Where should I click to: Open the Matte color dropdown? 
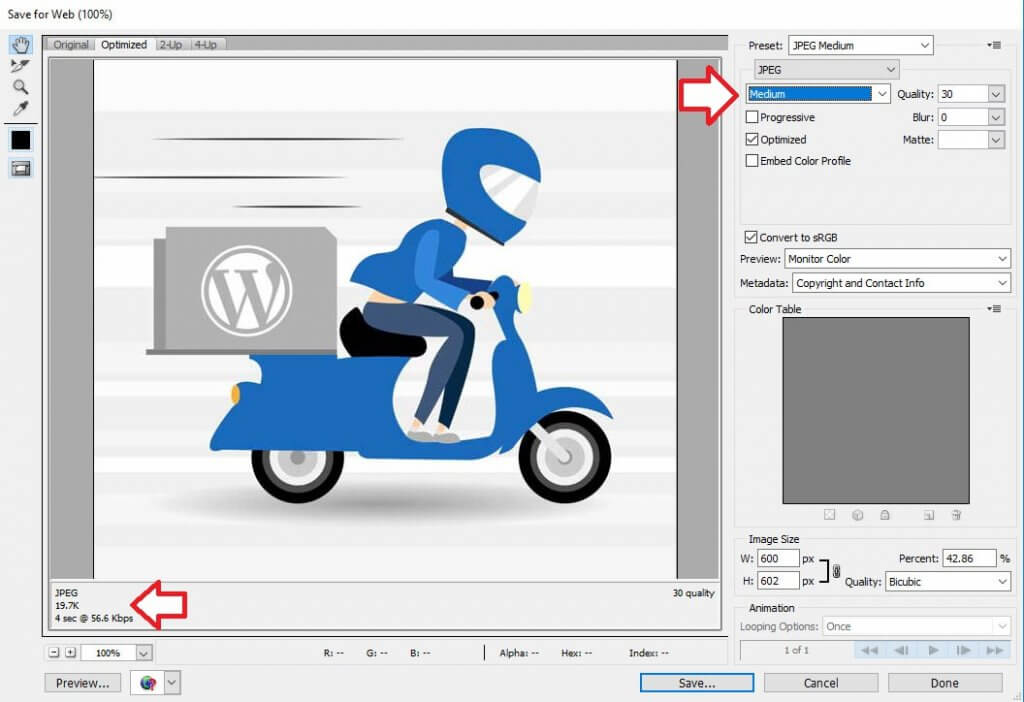point(995,140)
